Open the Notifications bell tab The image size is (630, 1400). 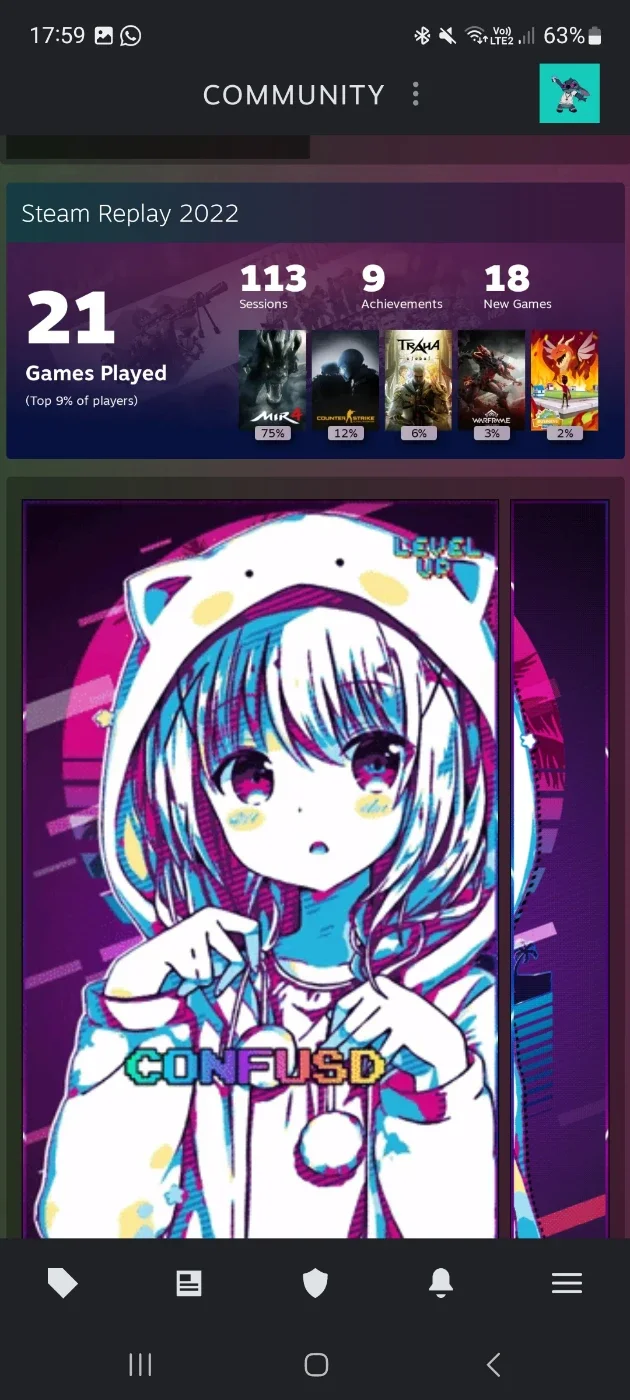point(441,1283)
